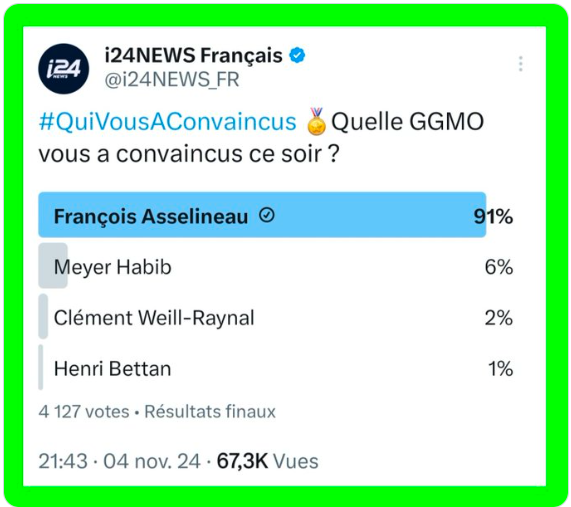
Task: Click the blue verified badge icon
Action: coord(297,55)
